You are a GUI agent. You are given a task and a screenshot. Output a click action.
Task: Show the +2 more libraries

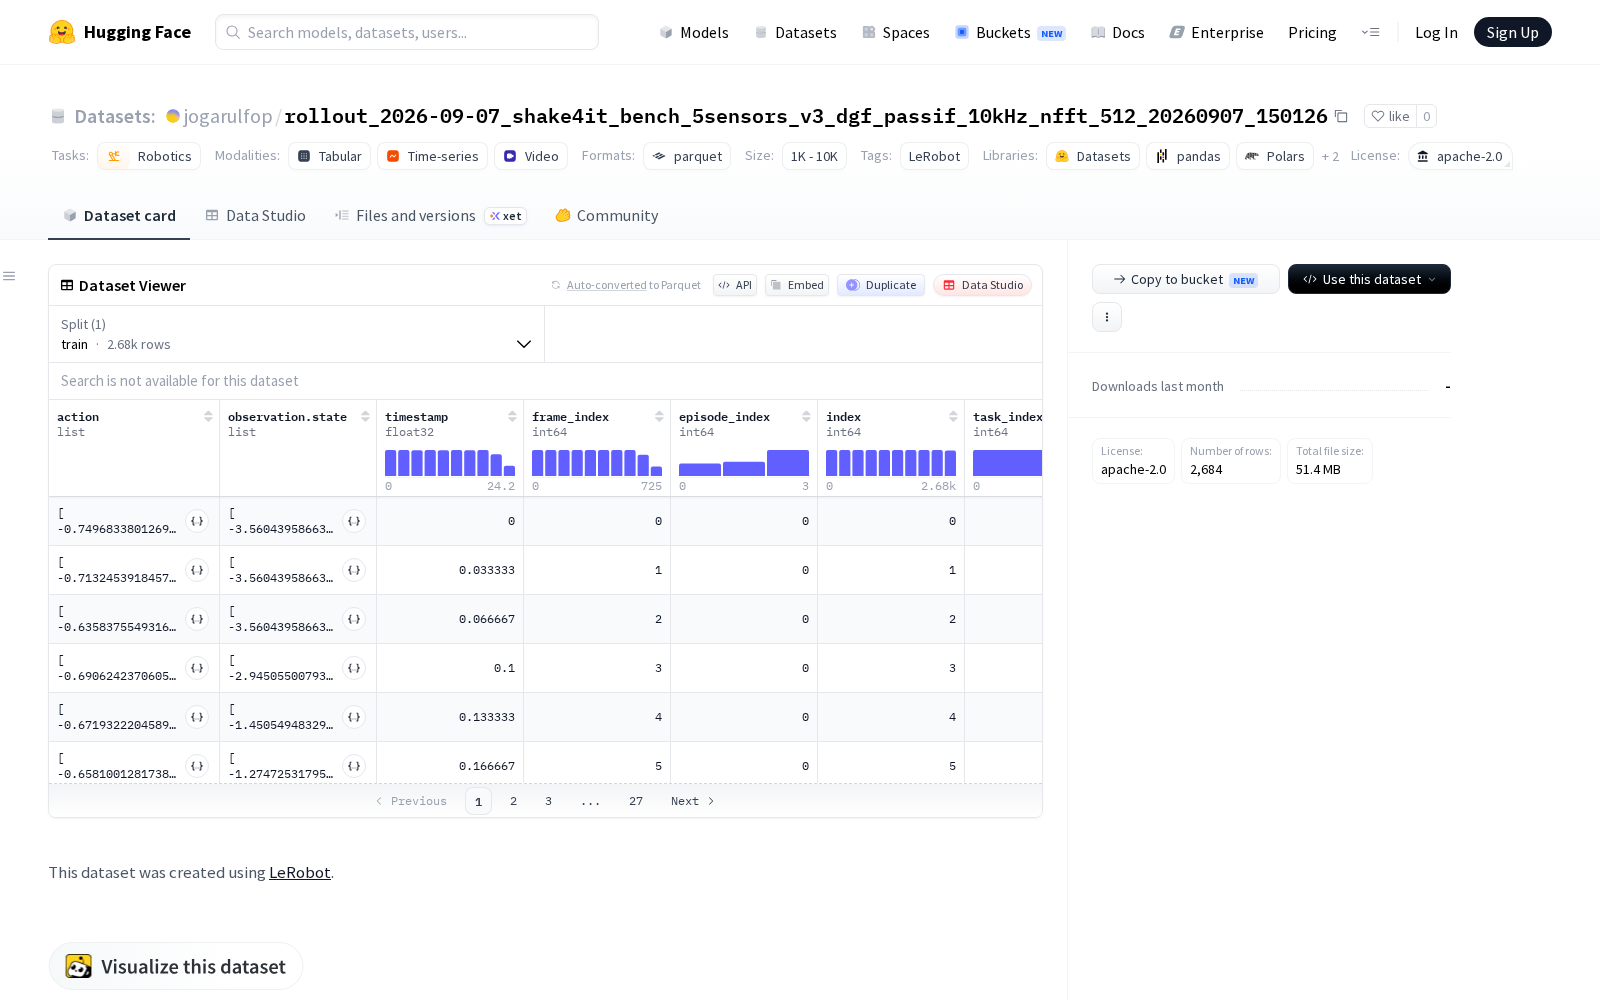pos(1330,157)
